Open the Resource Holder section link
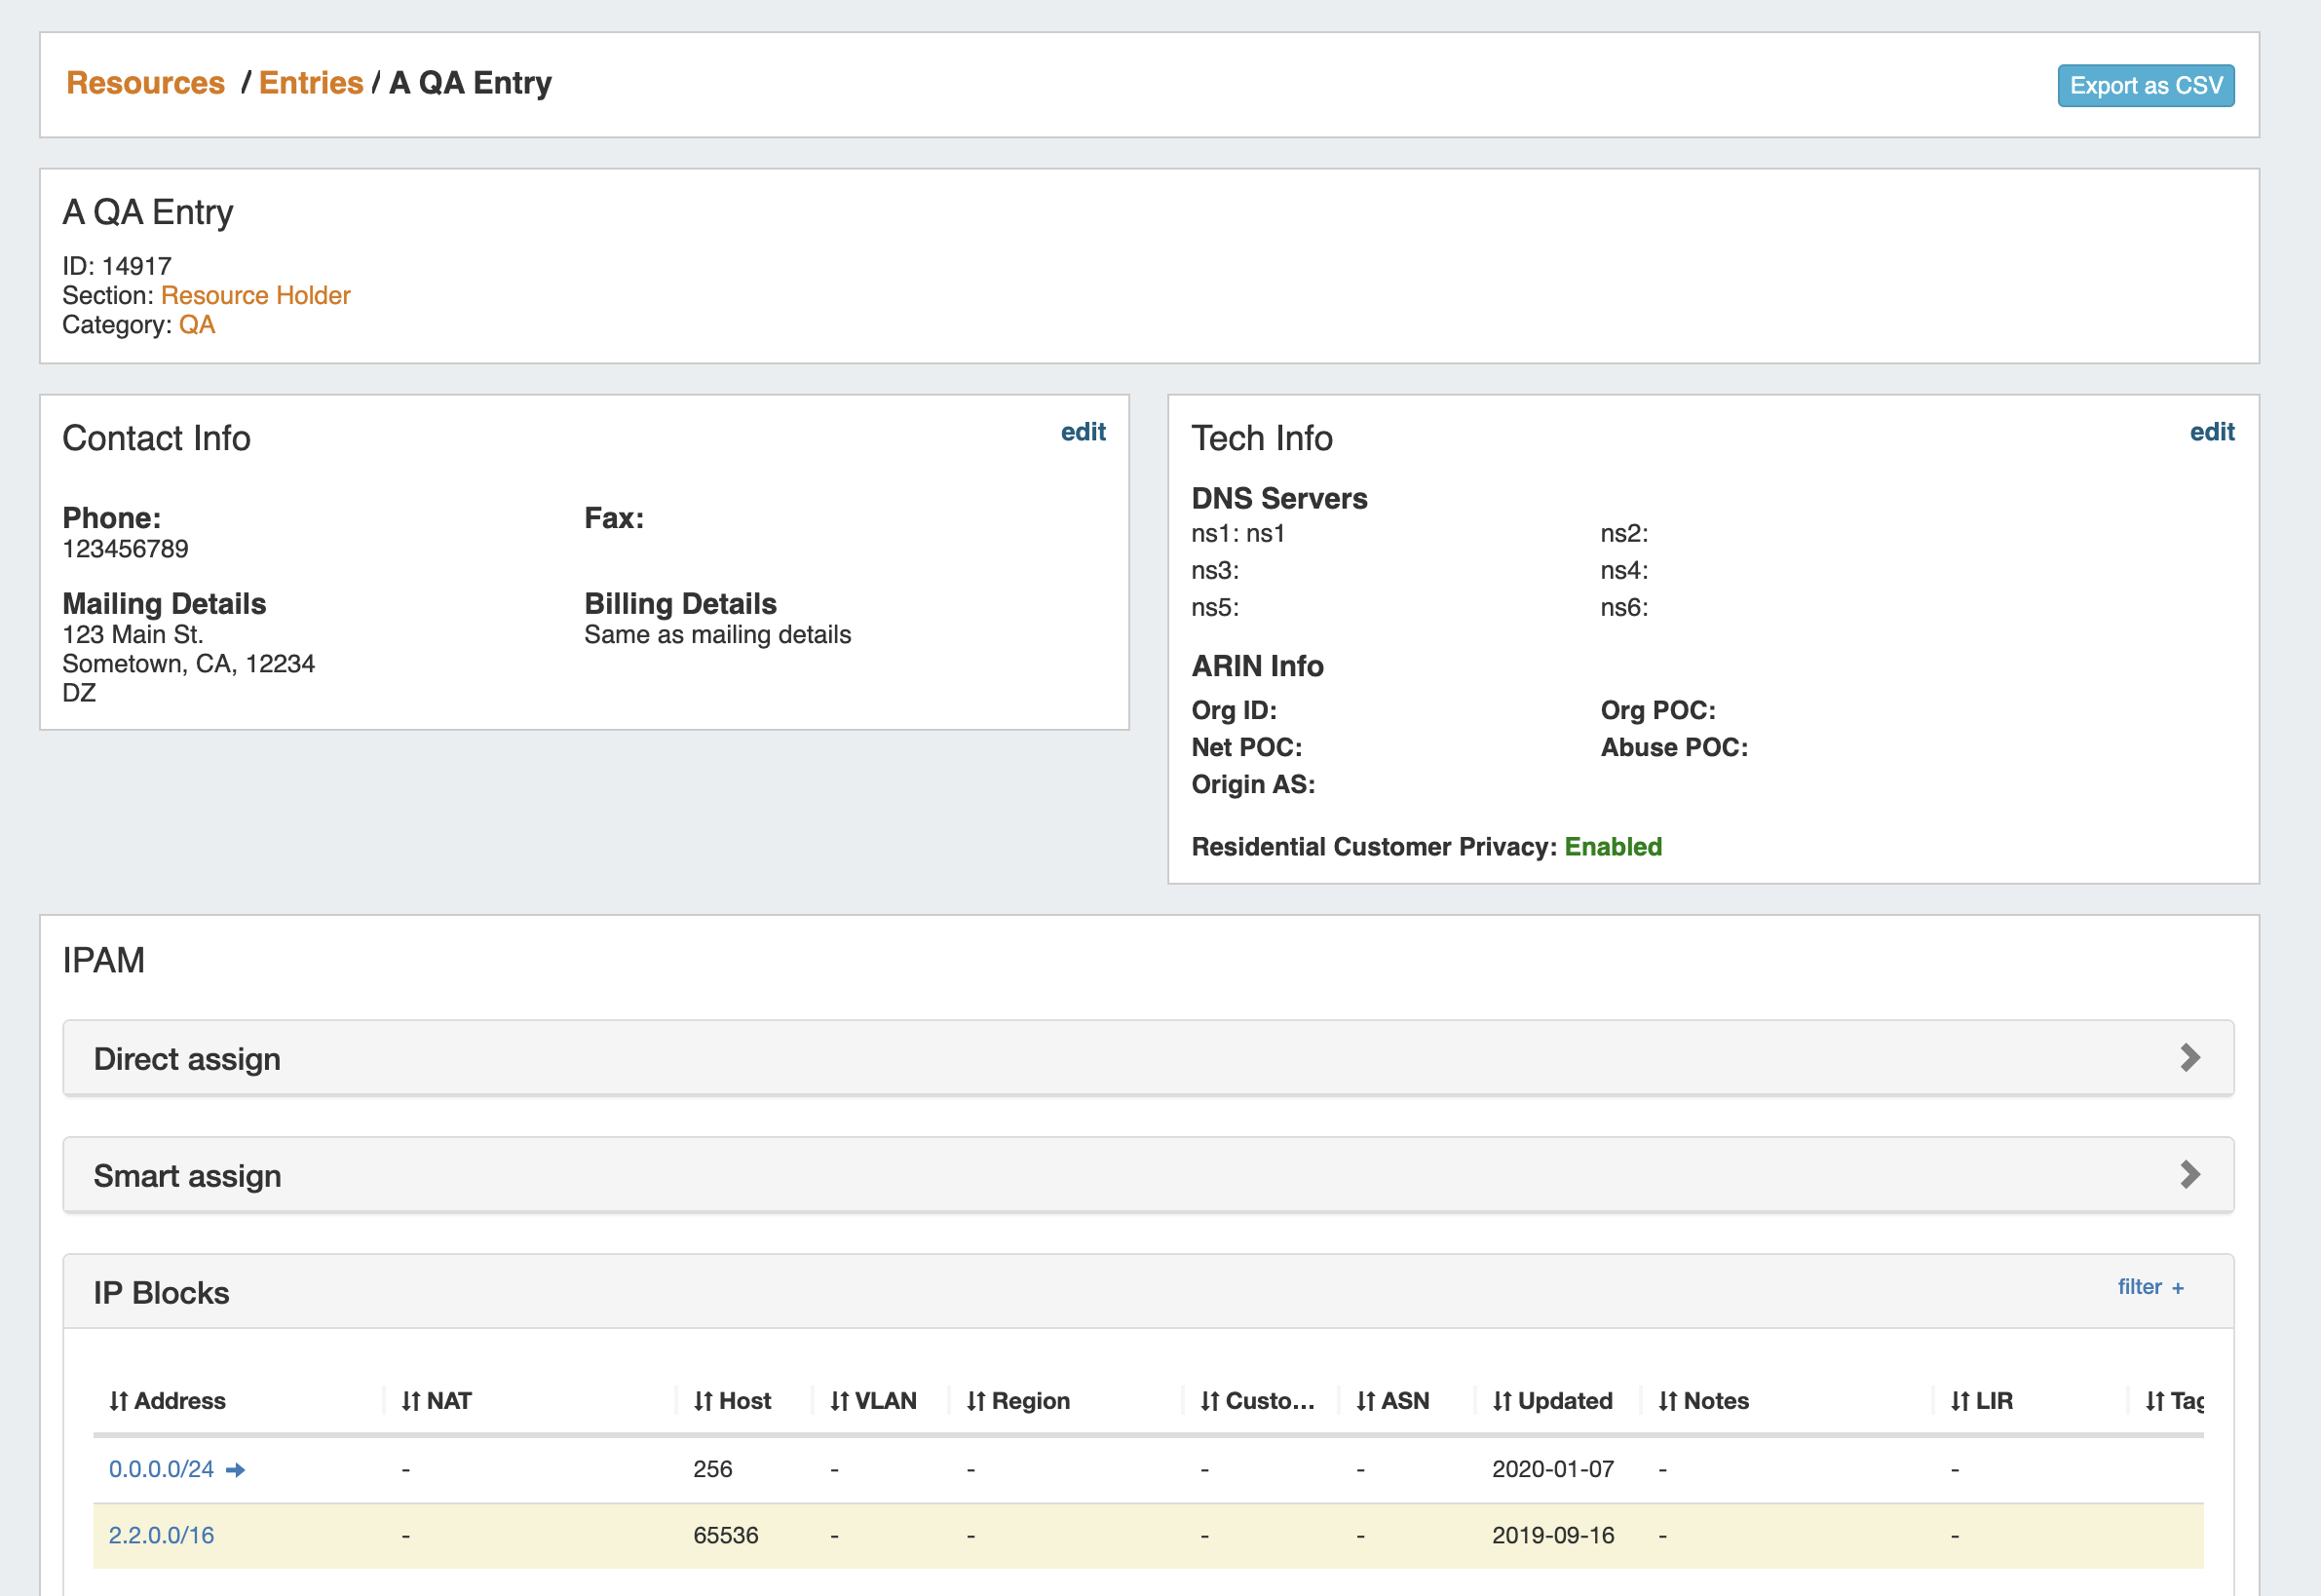2321x1596 pixels. 256,295
